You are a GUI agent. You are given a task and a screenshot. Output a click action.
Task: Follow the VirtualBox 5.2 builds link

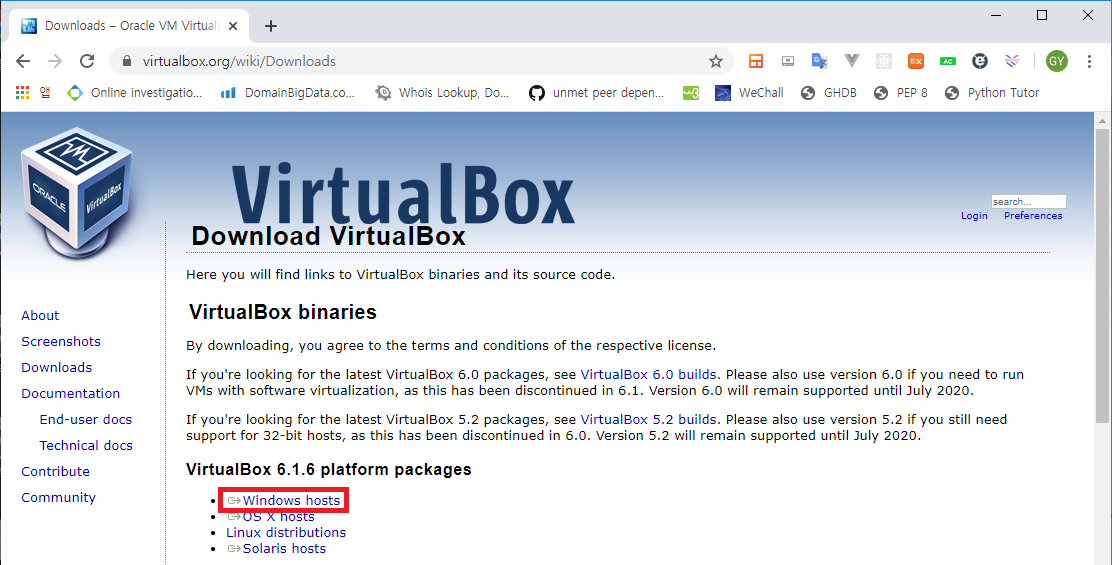pyautogui.click(x=648, y=420)
